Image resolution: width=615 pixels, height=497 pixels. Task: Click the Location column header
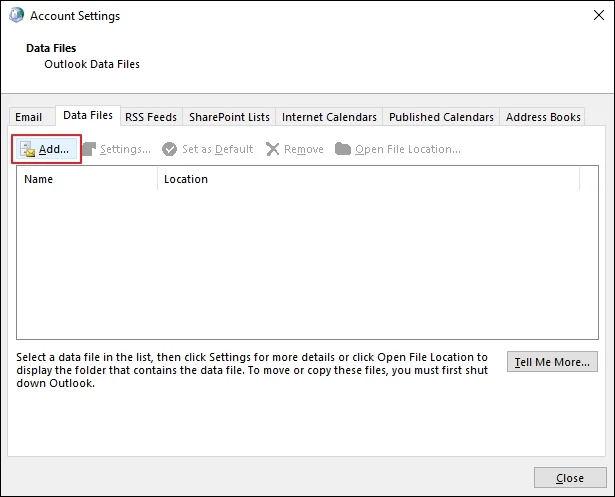pyautogui.click(x=368, y=179)
